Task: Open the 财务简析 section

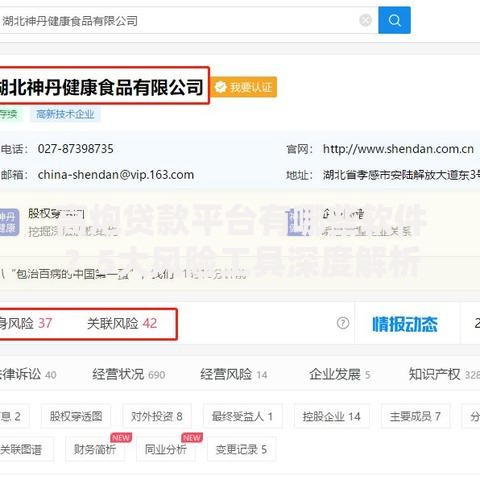Action: [x=95, y=449]
